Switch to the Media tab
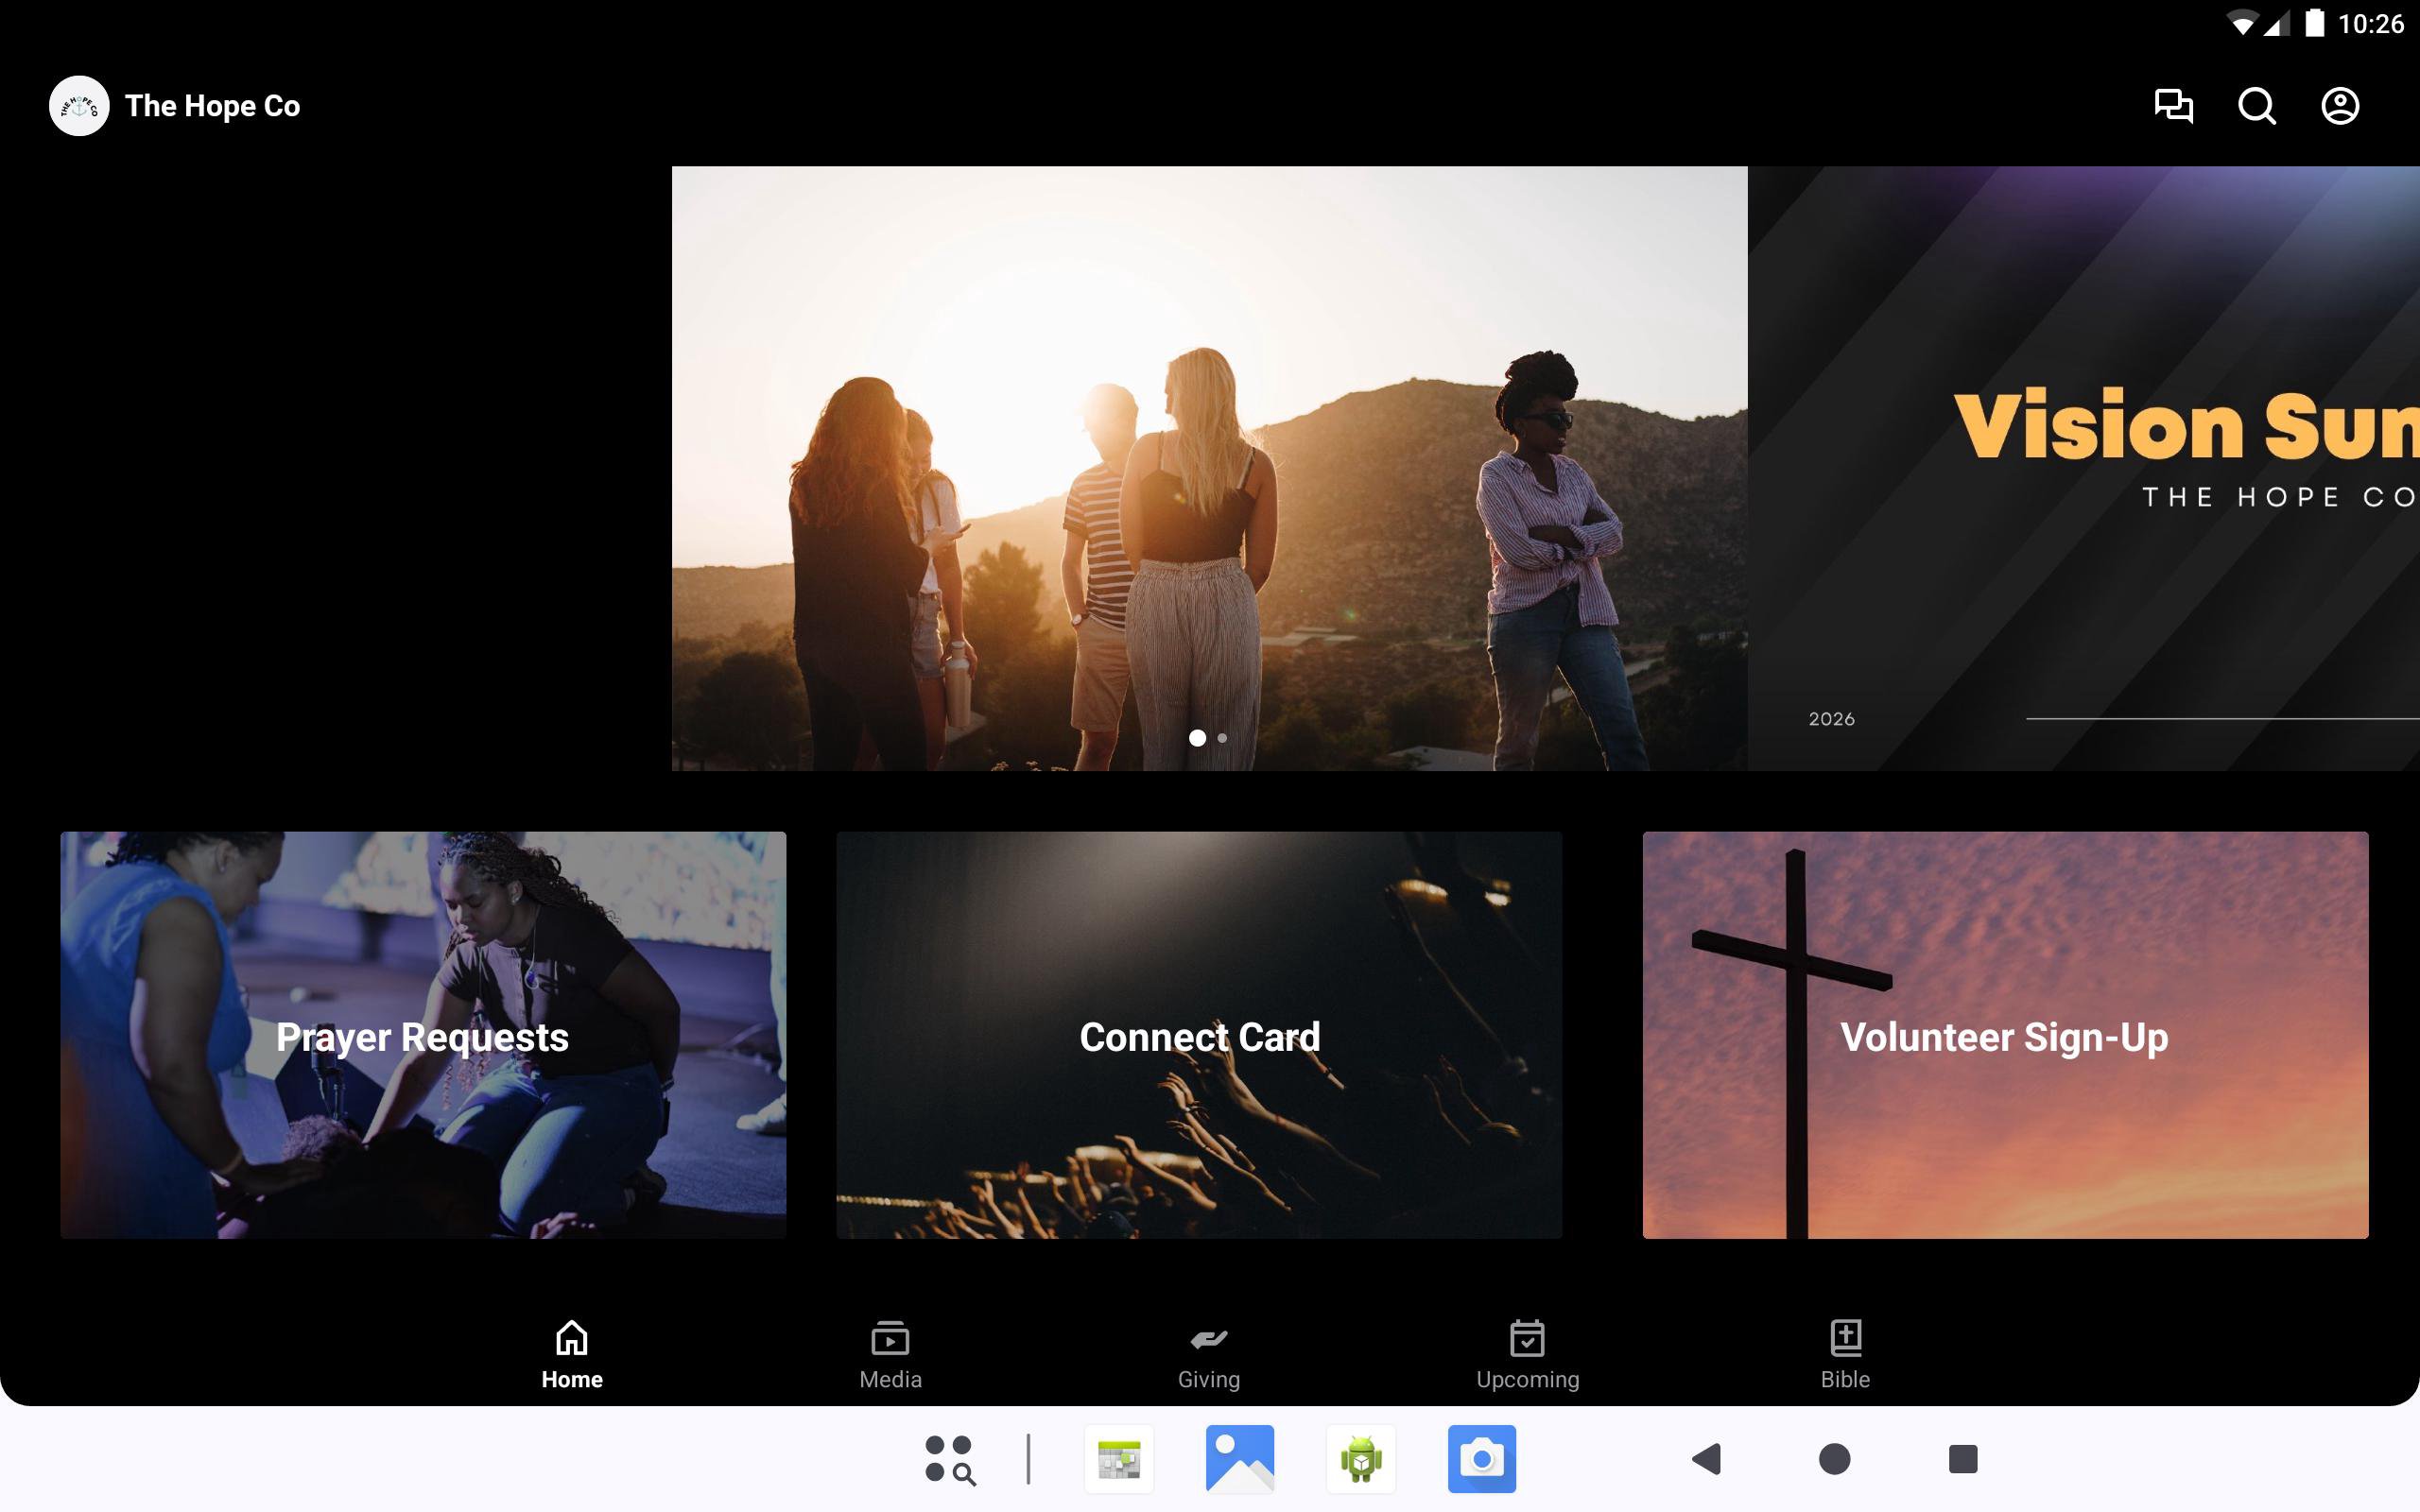This screenshot has width=2420, height=1512. coord(890,1354)
